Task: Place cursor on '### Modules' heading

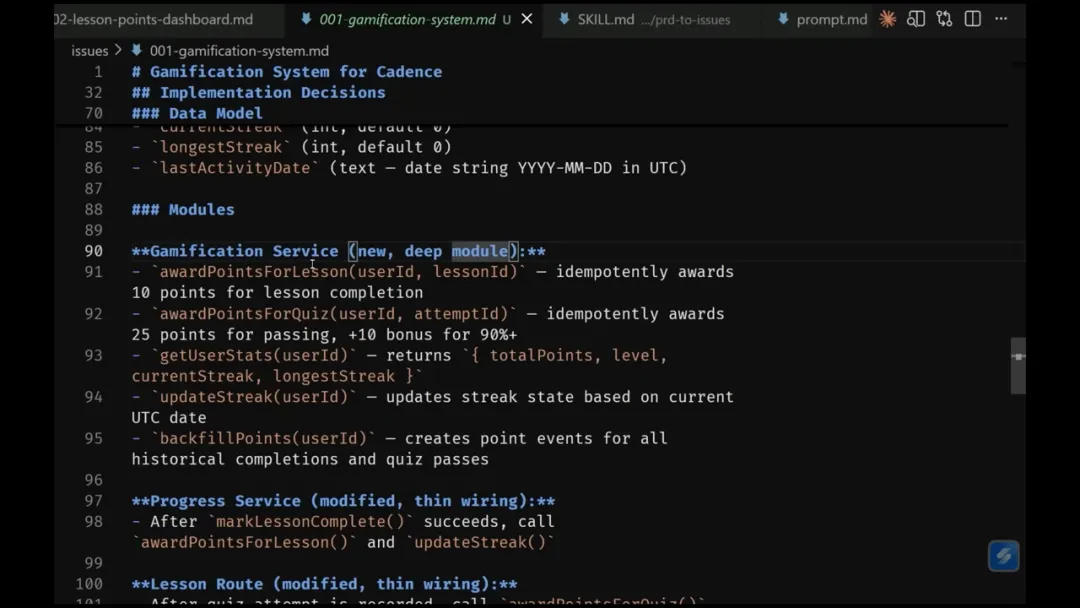Action: [x=183, y=209]
